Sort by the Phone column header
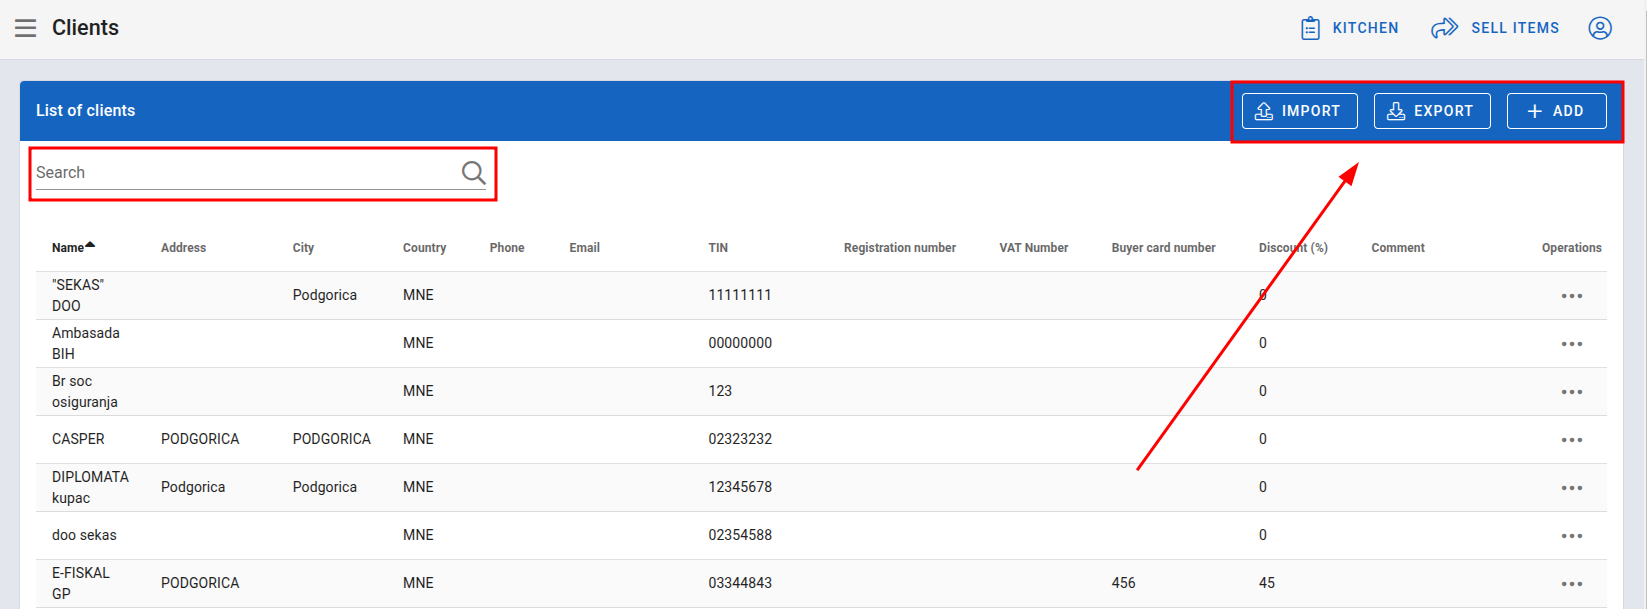 (x=507, y=248)
